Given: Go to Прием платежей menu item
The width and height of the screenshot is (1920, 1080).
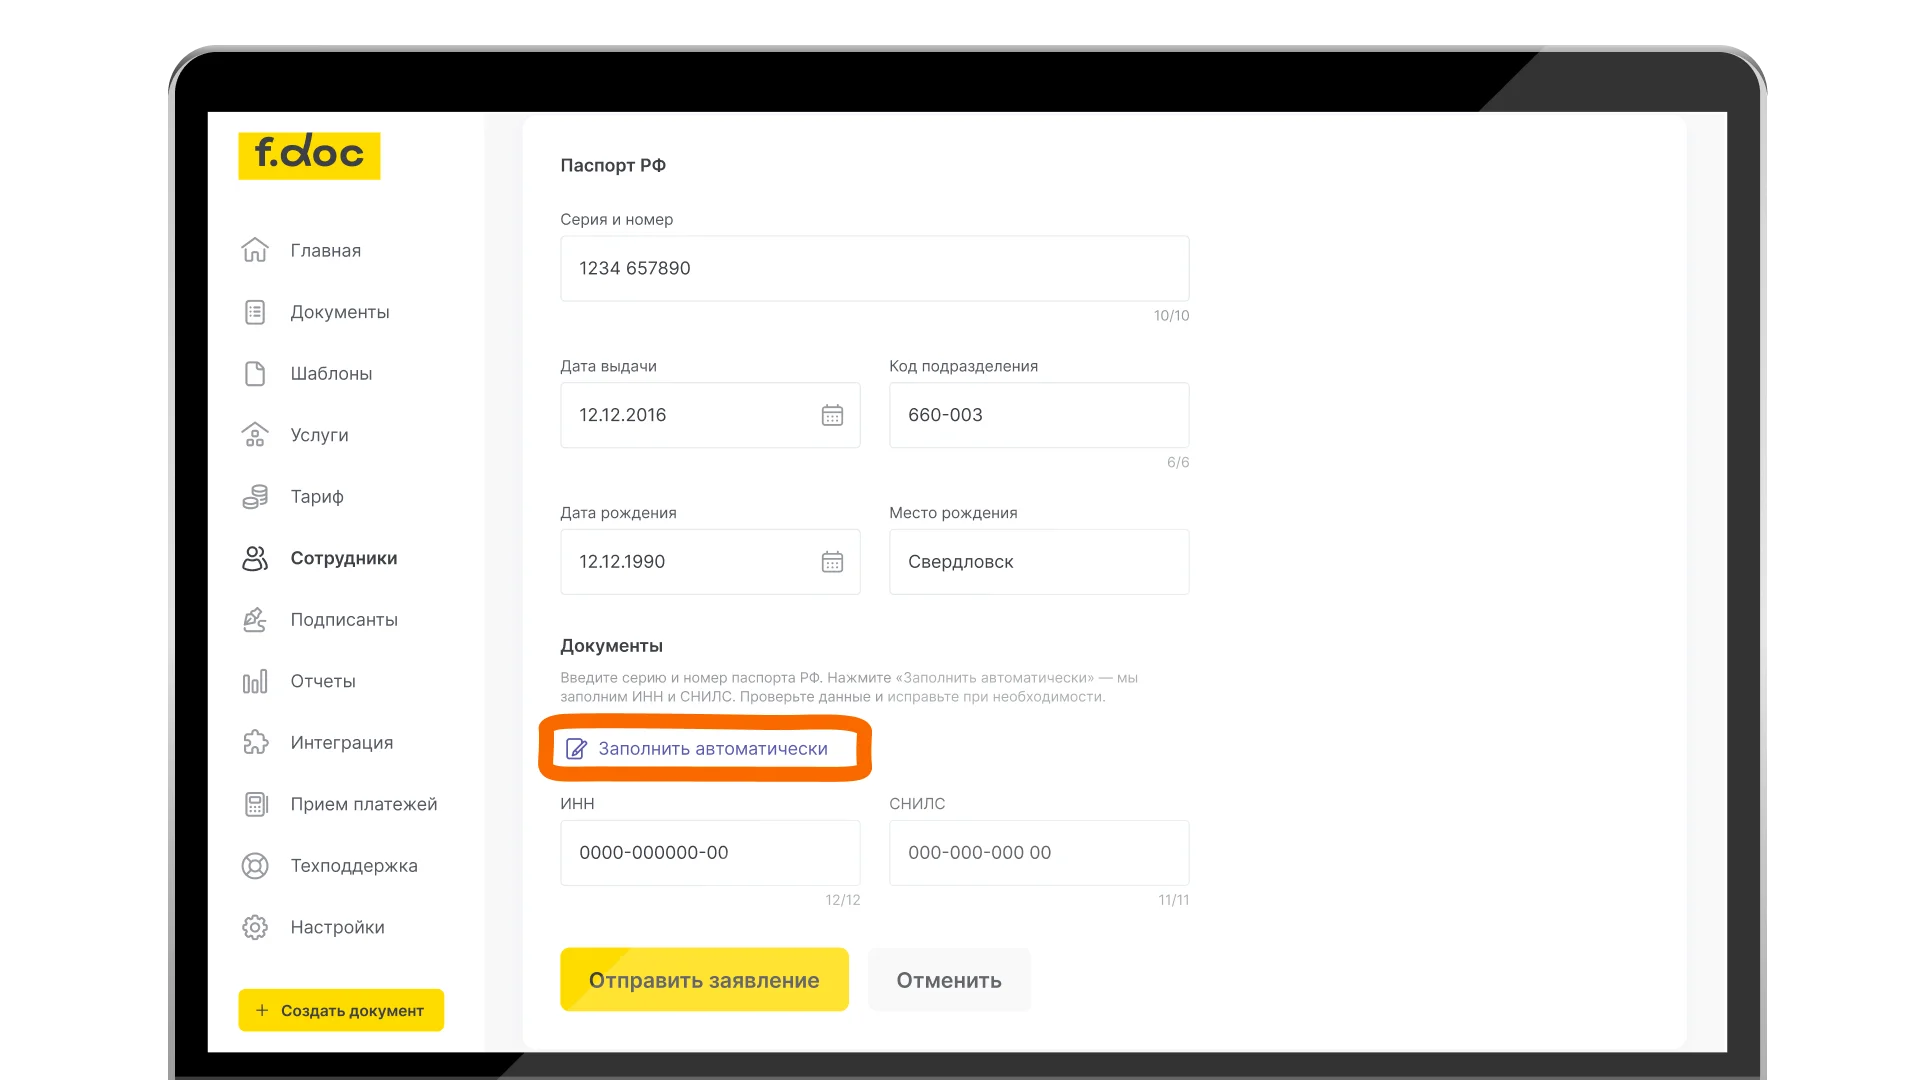Looking at the screenshot, I should click(363, 804).
